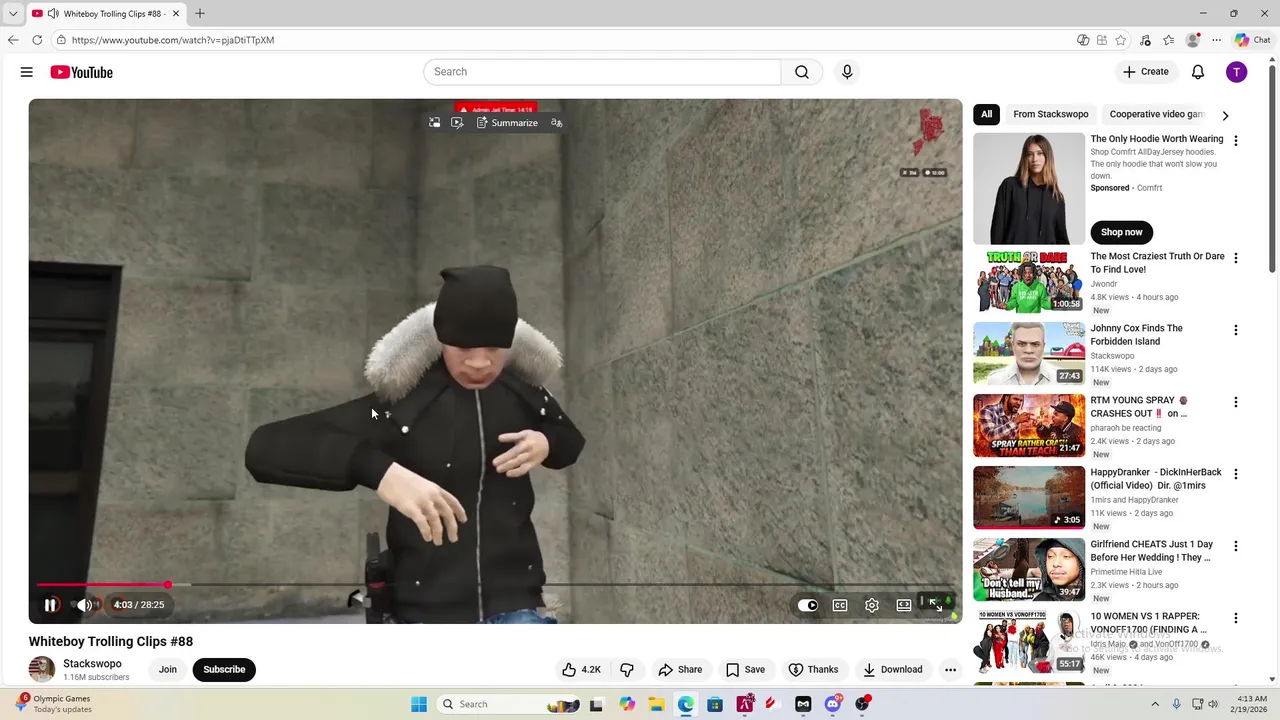Dislike the video with thumbs down
This screenshot has width=1280, height=720.
tap(627, 670)
